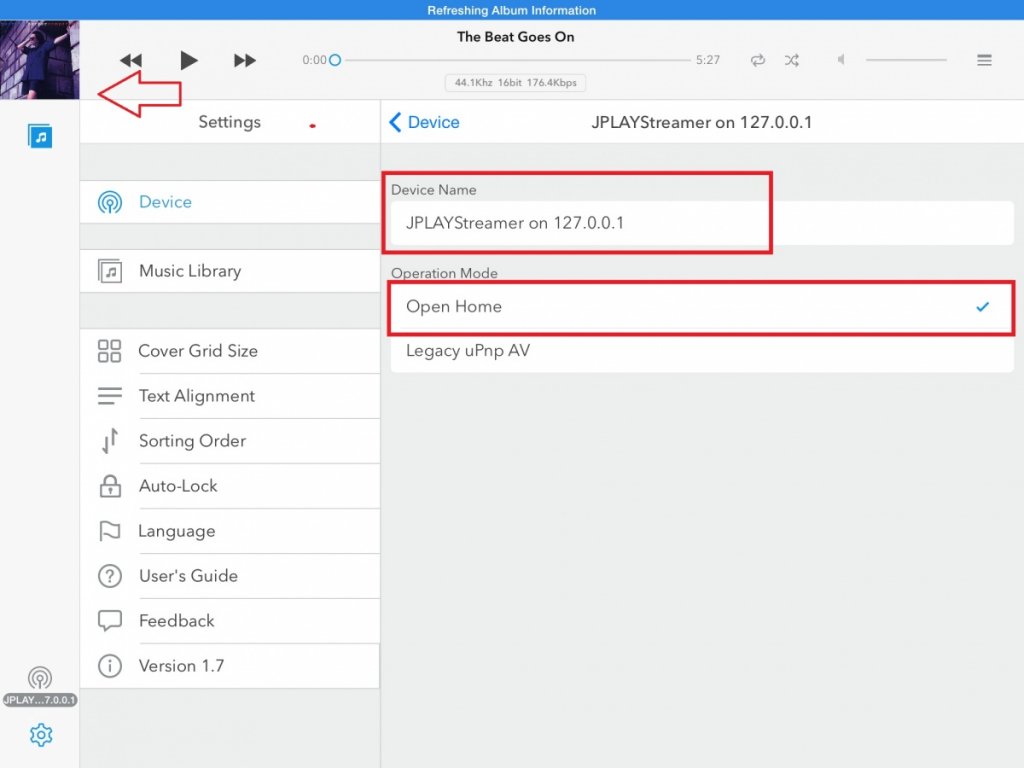Click the audio format info badge 44.1Khz
Image resolution: width=1024 pixels, height=768 pixels.
(515, 83)
